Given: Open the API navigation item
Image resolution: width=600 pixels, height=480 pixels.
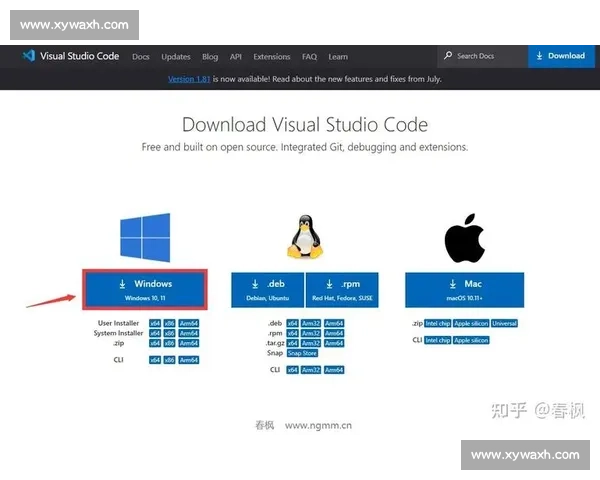Looking at the screenshot, I should click(236, 57).
